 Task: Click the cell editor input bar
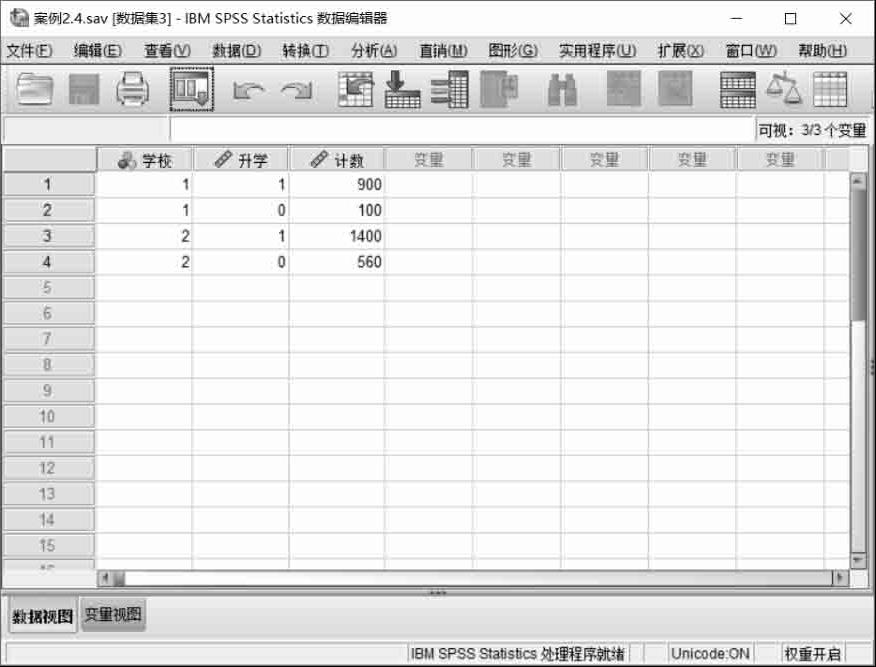pyautogui.click(x=461, y=130)
